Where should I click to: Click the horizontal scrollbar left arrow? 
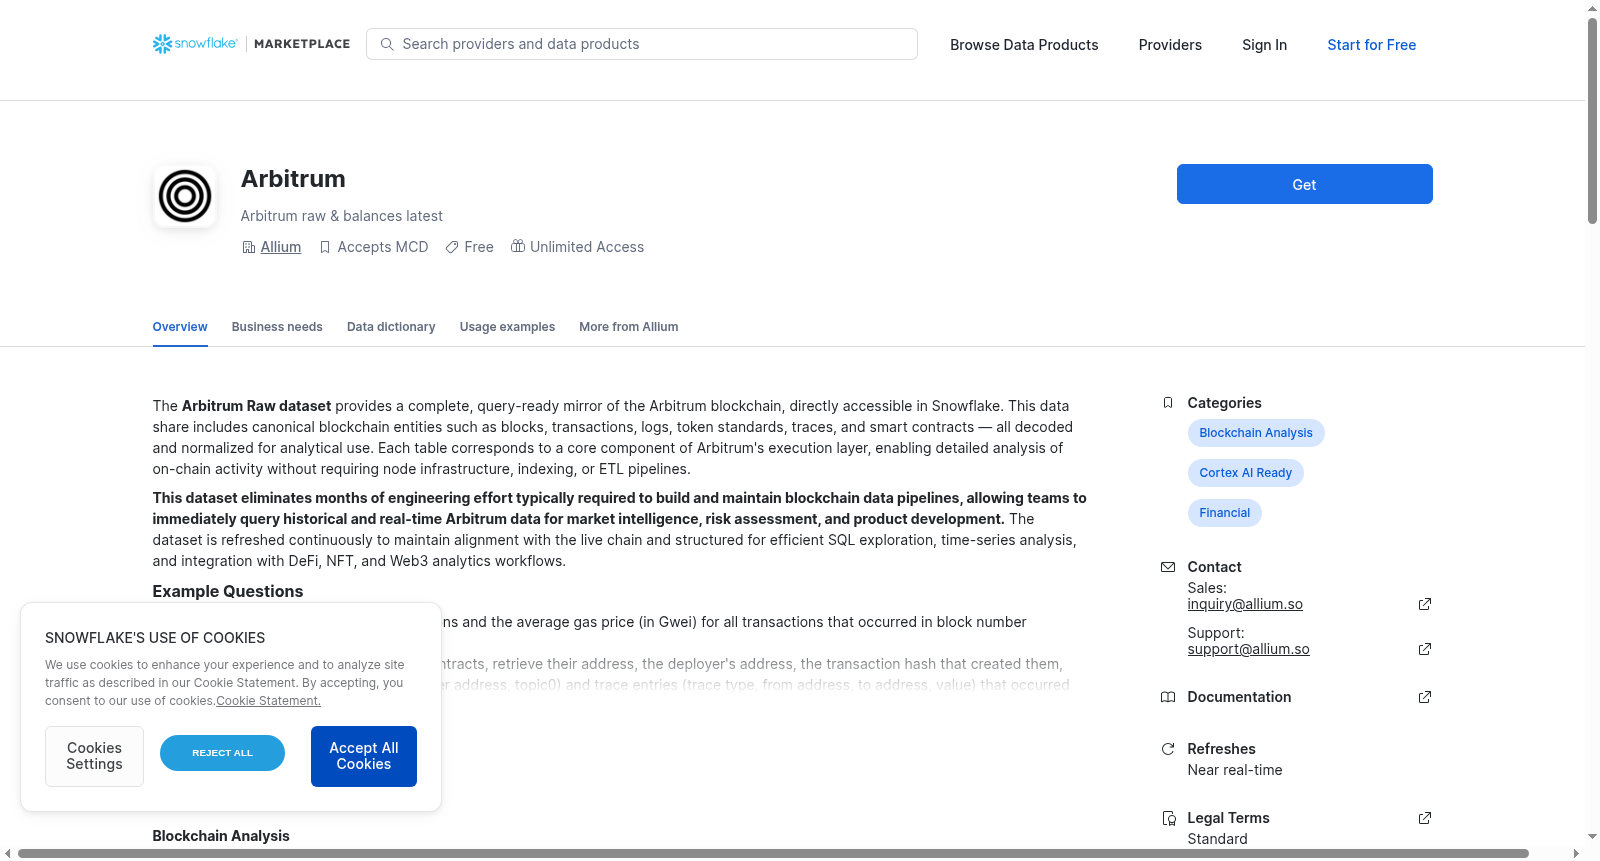coord(8,854)
